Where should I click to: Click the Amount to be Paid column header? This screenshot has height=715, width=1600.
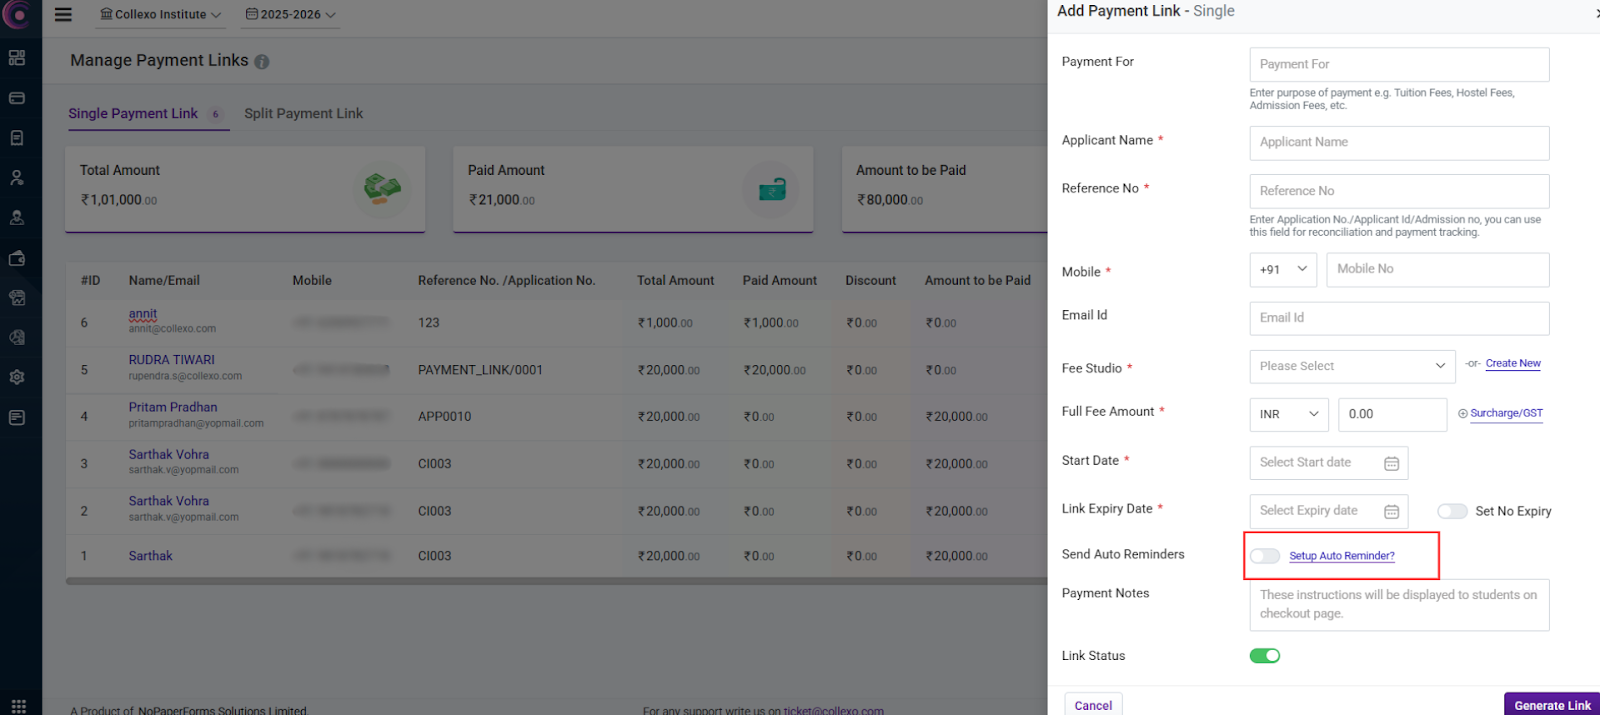[978, 281]
